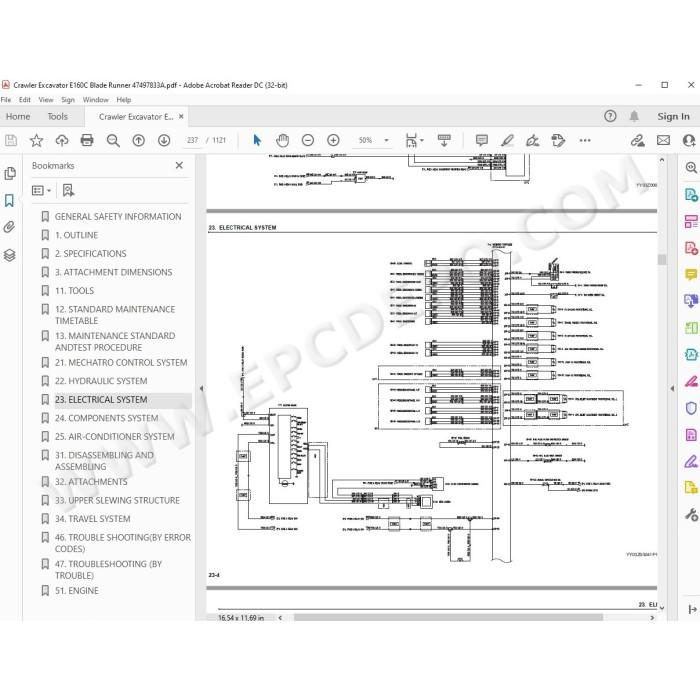Open 2. Specifications bookmark
Image resolution: width=700 pixels, height=700 pixels.
coord(90,254)
